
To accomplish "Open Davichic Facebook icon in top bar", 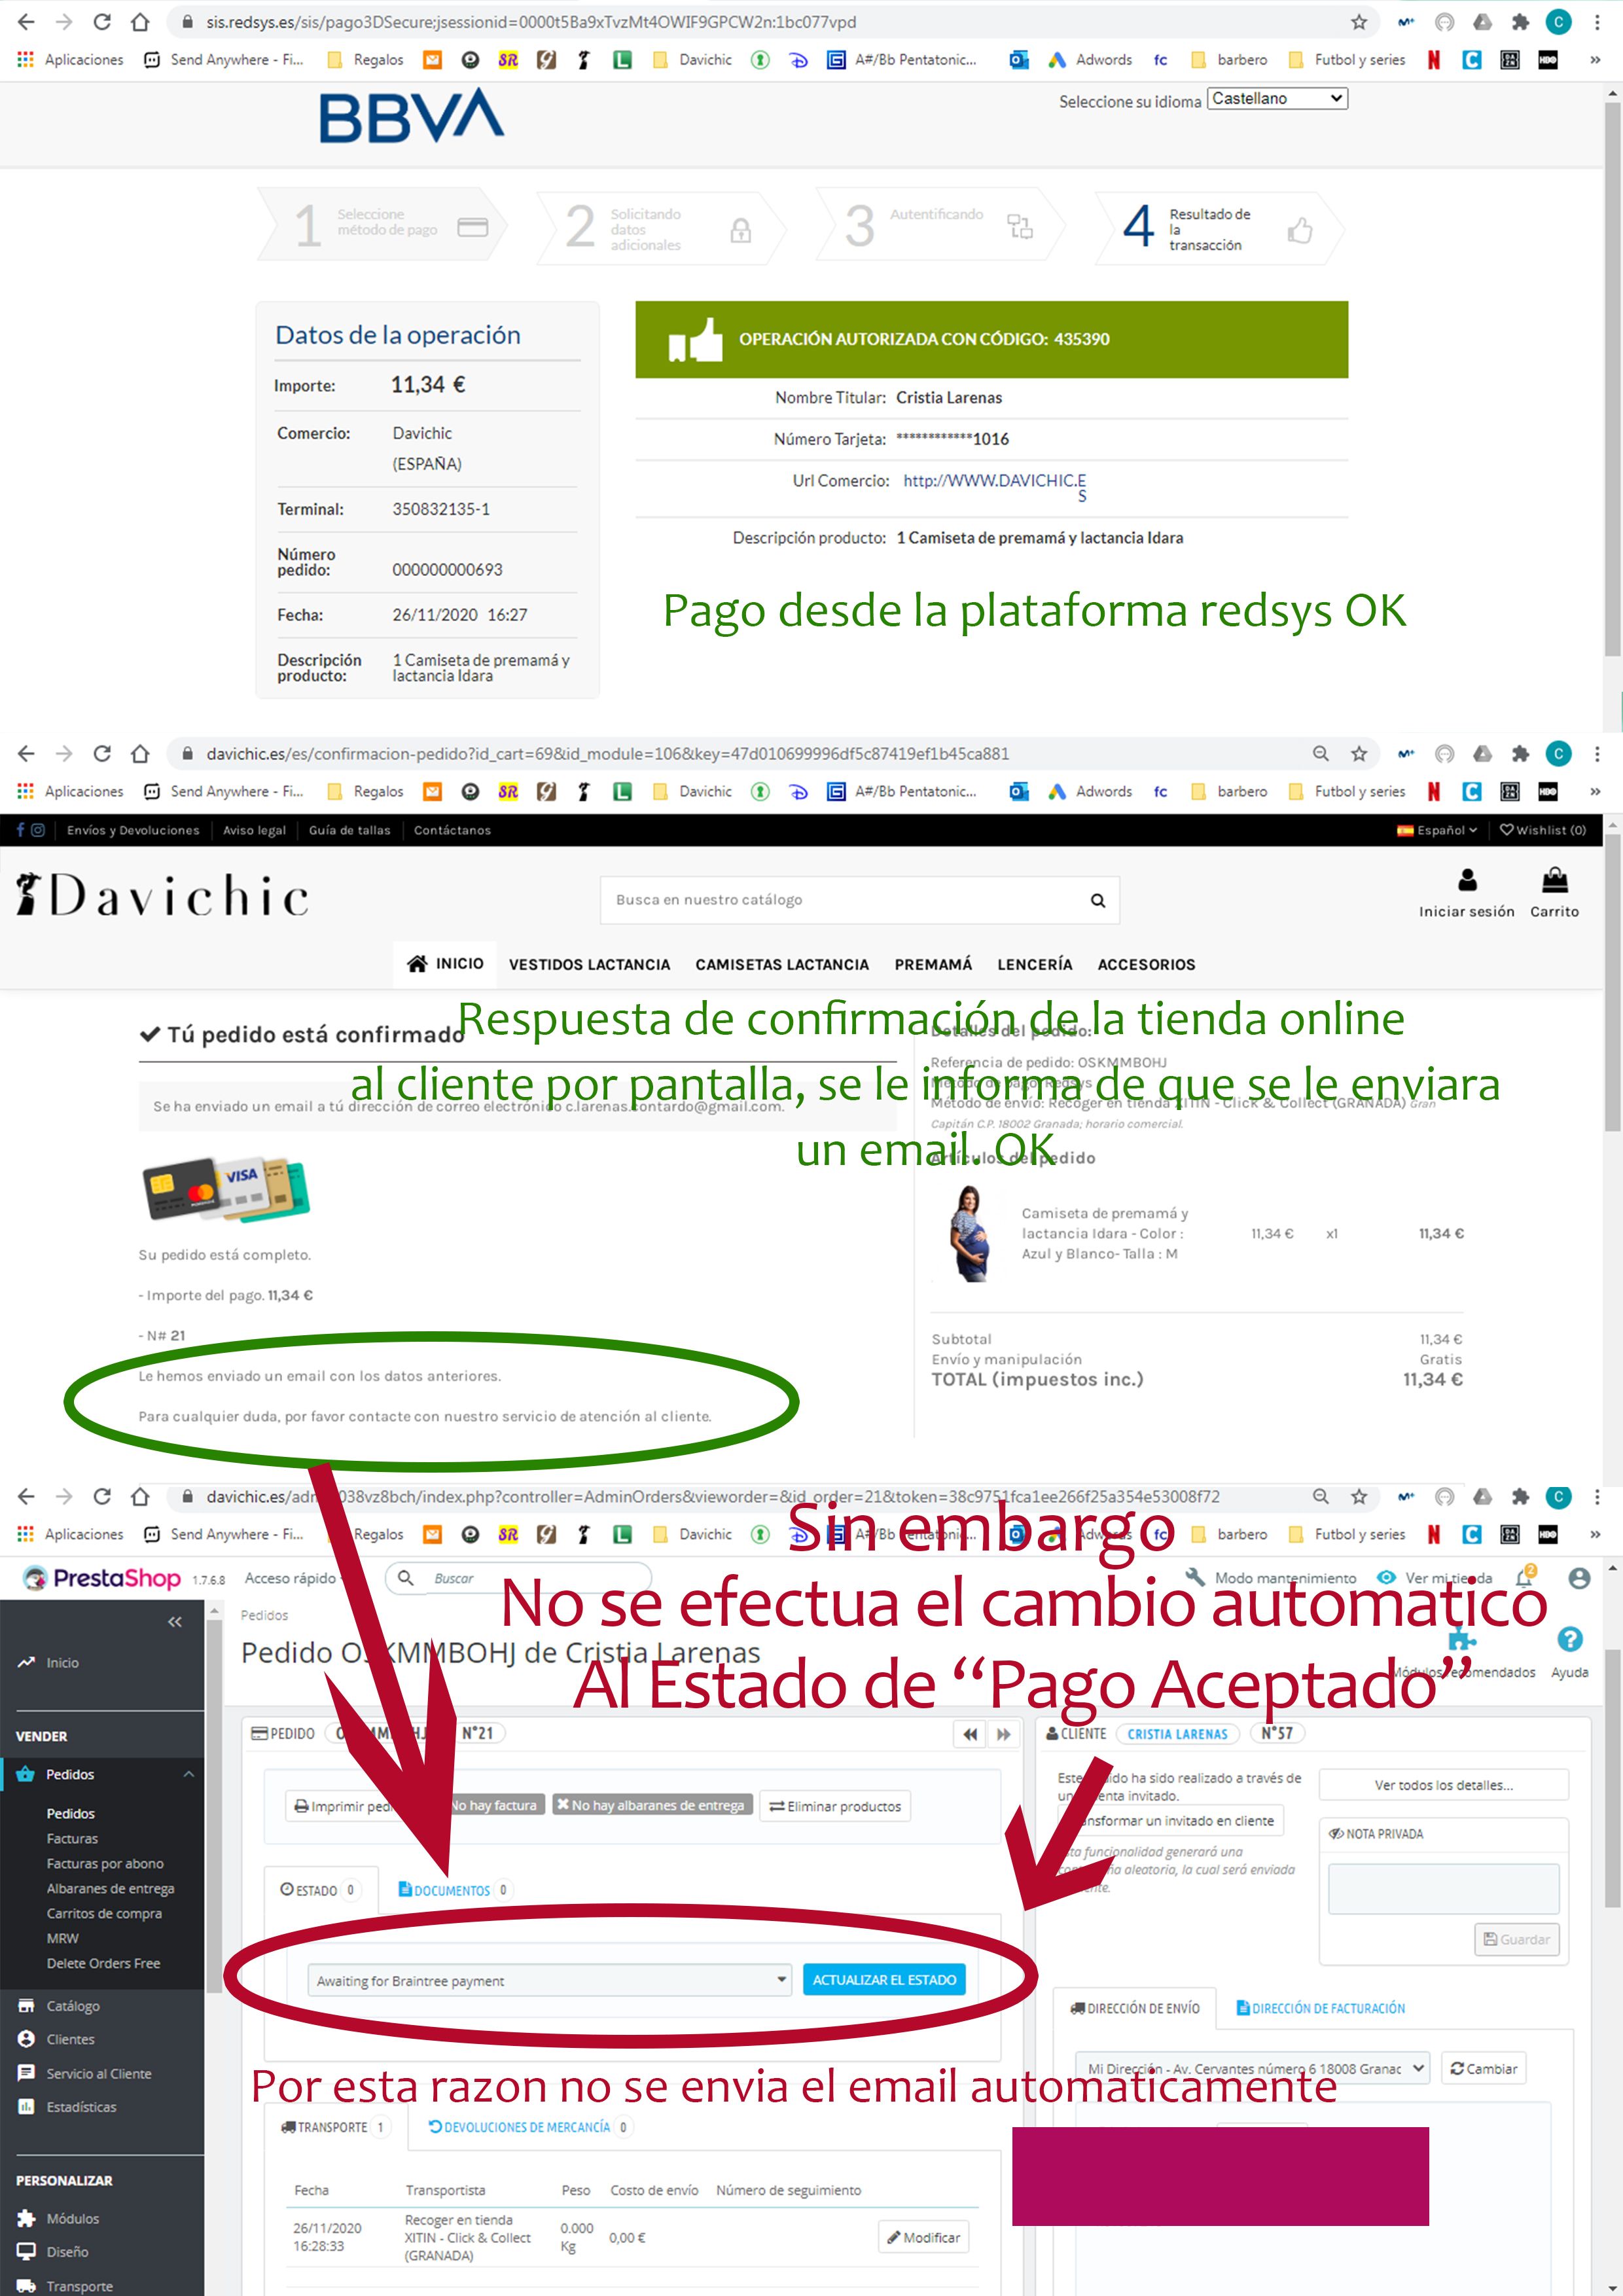I will (x=20, y=830).
